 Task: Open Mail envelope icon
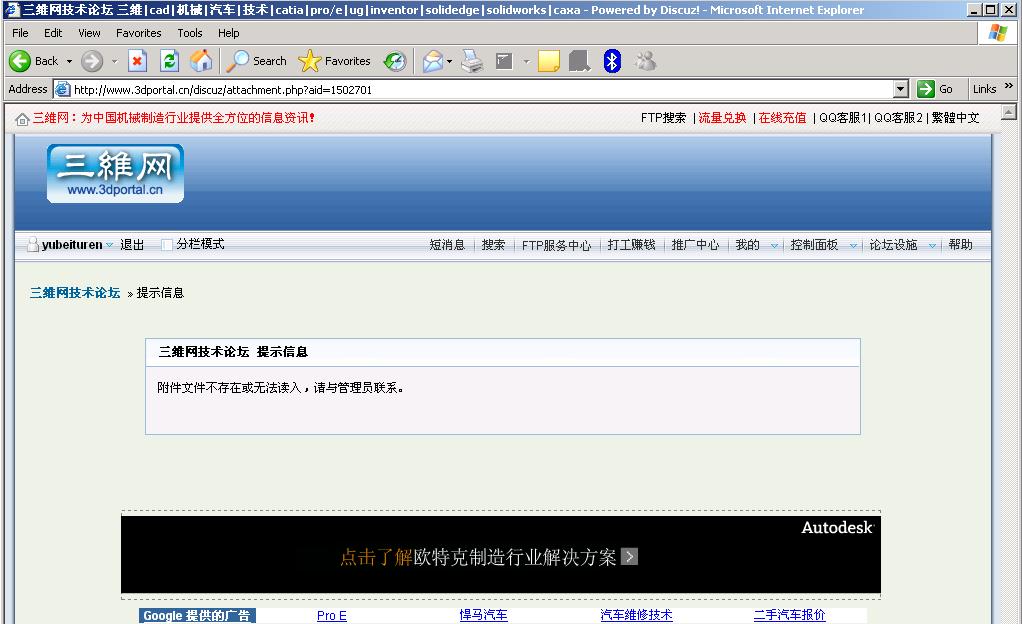click(432, 61)
